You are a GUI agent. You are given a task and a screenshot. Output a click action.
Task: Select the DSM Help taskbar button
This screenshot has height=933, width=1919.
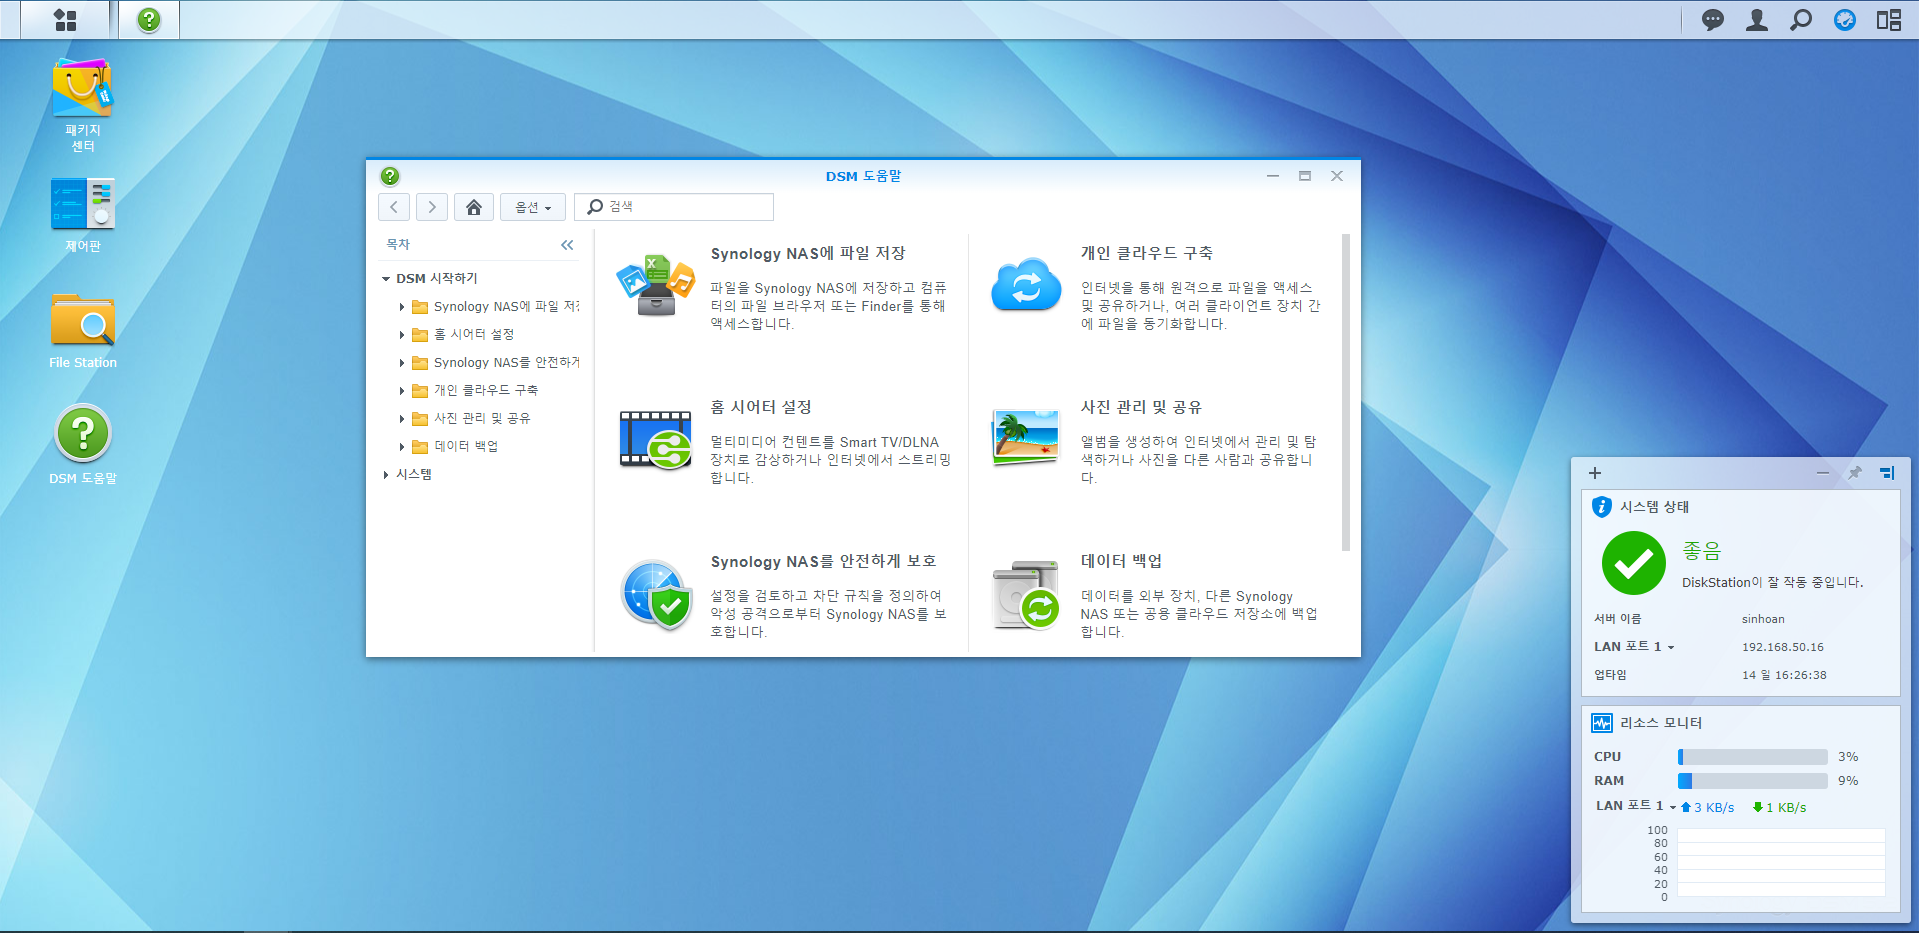149,20
